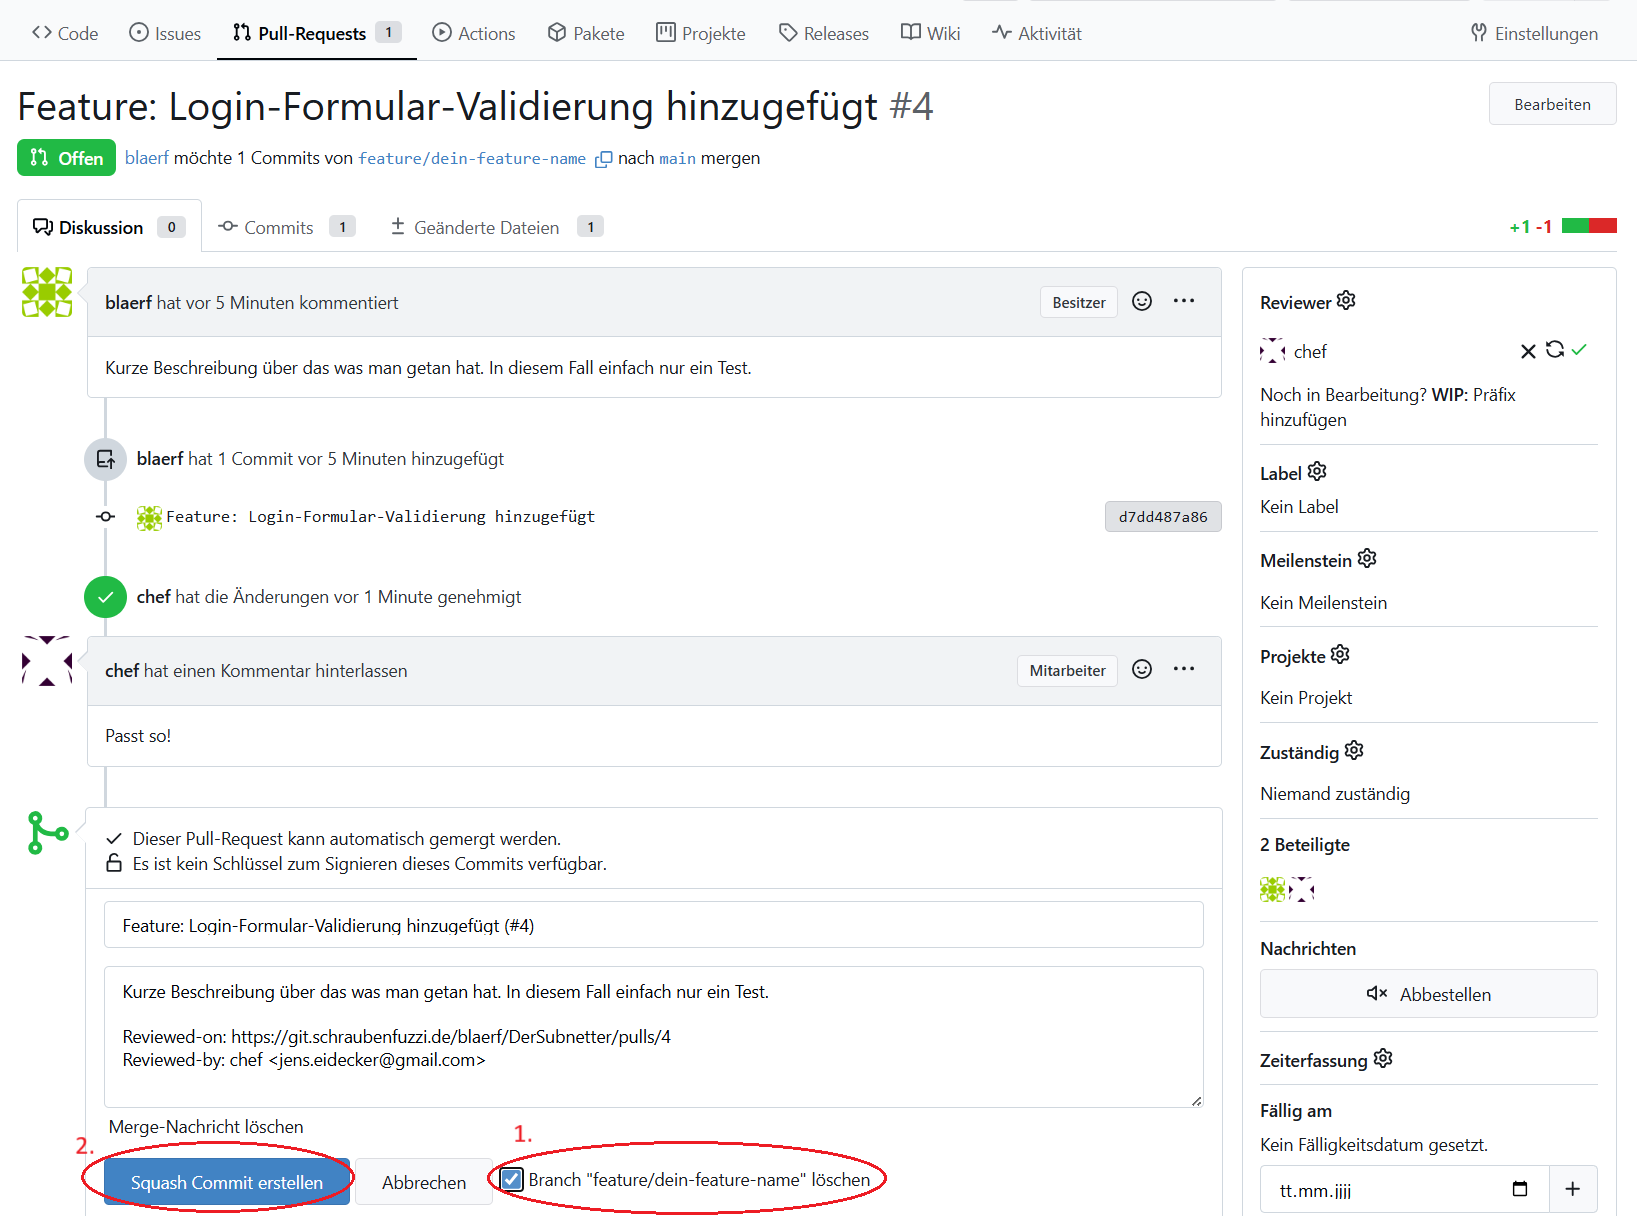Click the Label settings gear icon
1637x1216 pixels.
click(1317, 472)
